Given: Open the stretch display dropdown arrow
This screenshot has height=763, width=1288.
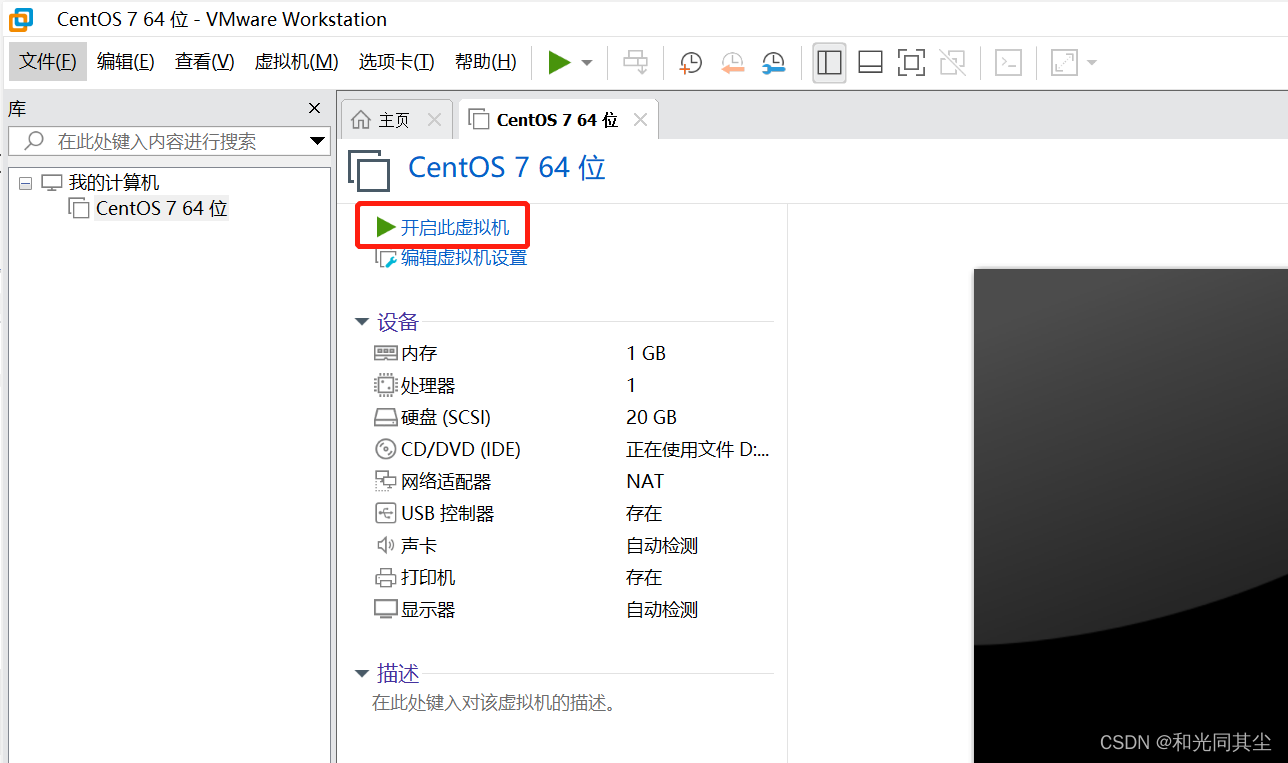Looking at the screenshot, I should point(1092,63).
